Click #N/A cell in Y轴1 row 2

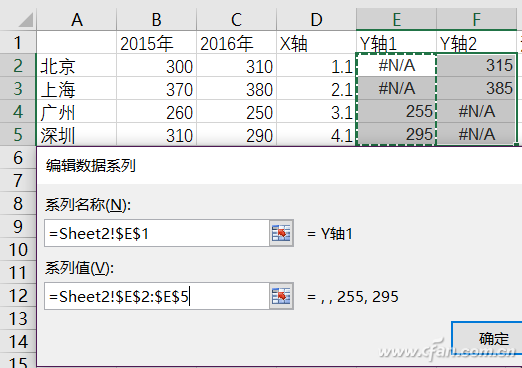(x=396, y=65)
